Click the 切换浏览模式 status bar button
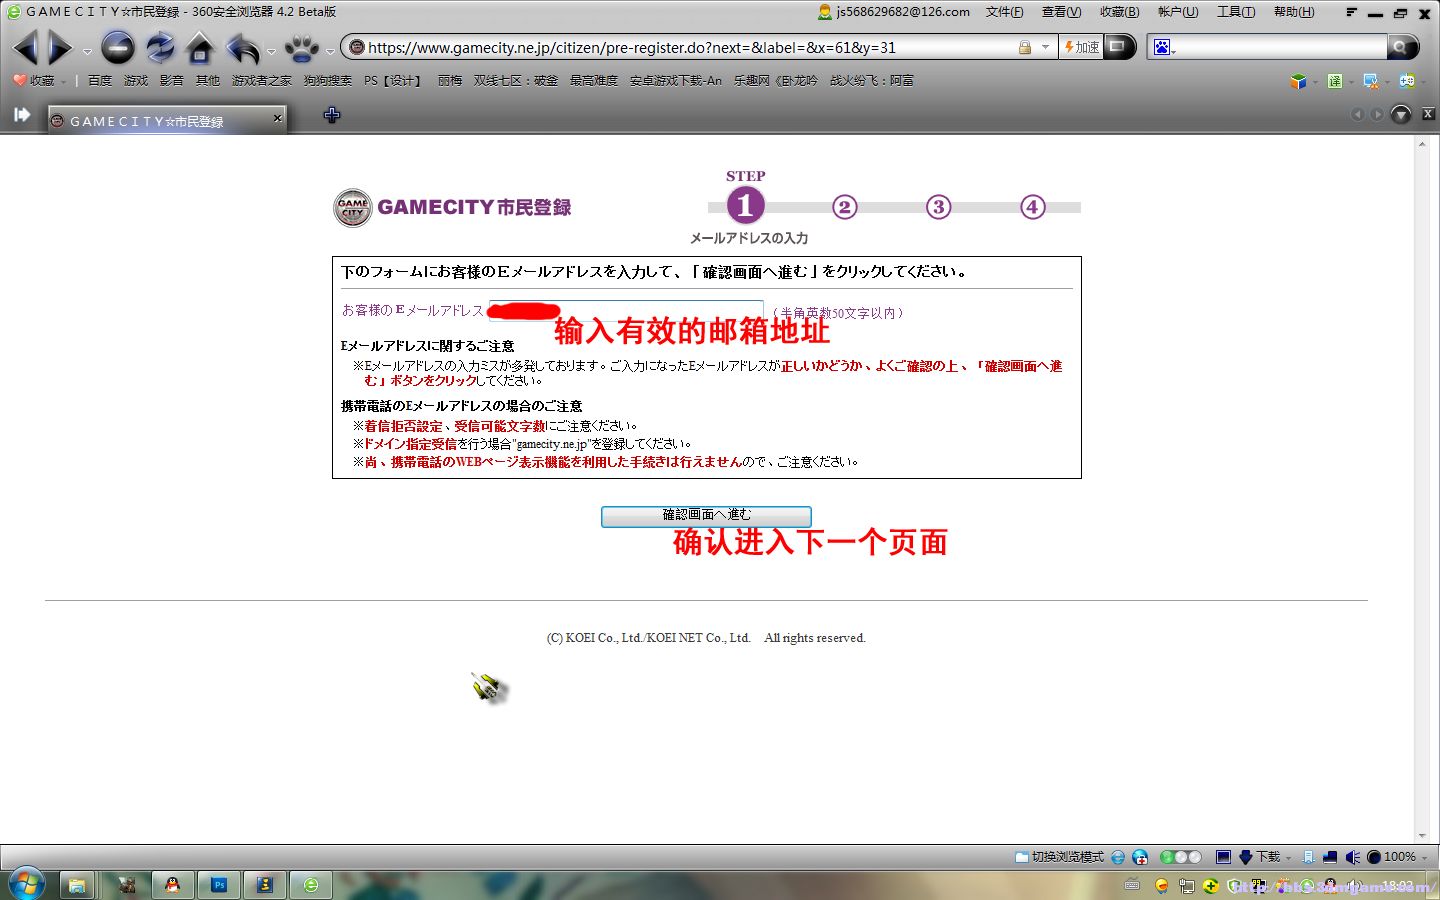 tap(1060, 857)
